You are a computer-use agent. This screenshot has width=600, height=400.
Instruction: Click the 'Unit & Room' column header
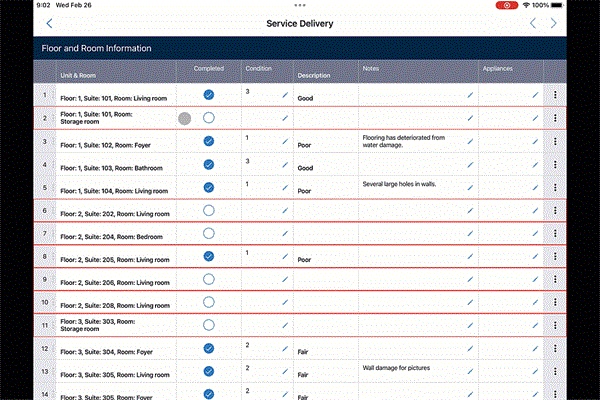click(x=78, y=75)
